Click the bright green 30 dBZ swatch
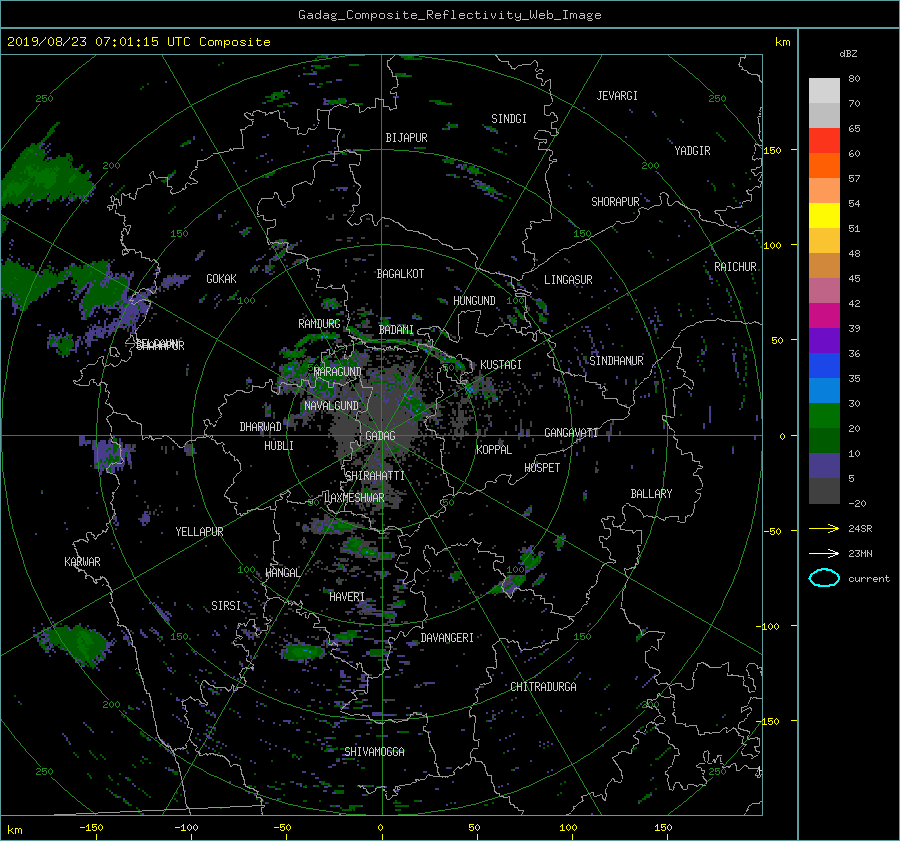900x841 pixels. click(x=824, y=415)
